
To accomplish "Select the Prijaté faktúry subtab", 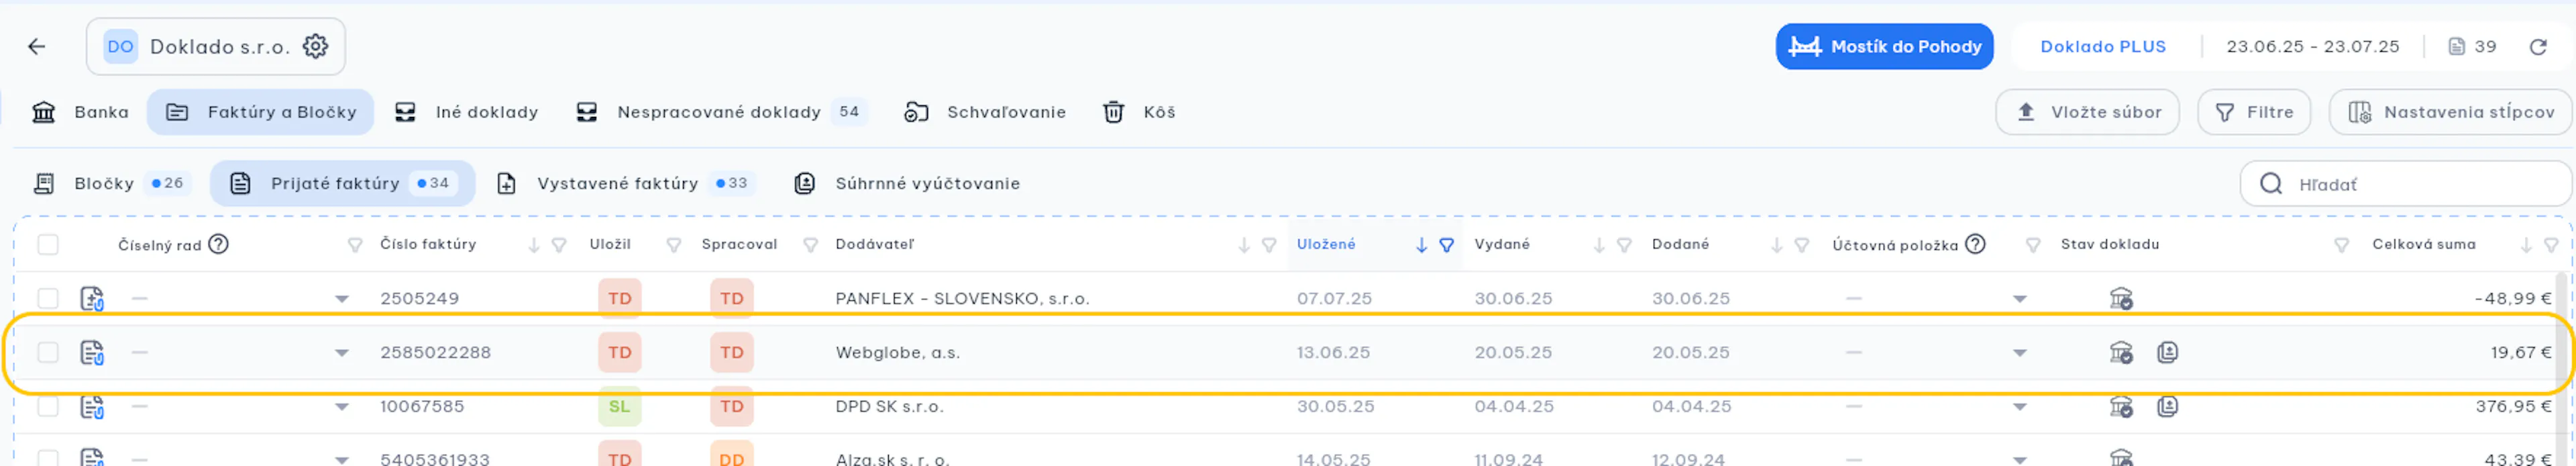I will coord(342,183).
